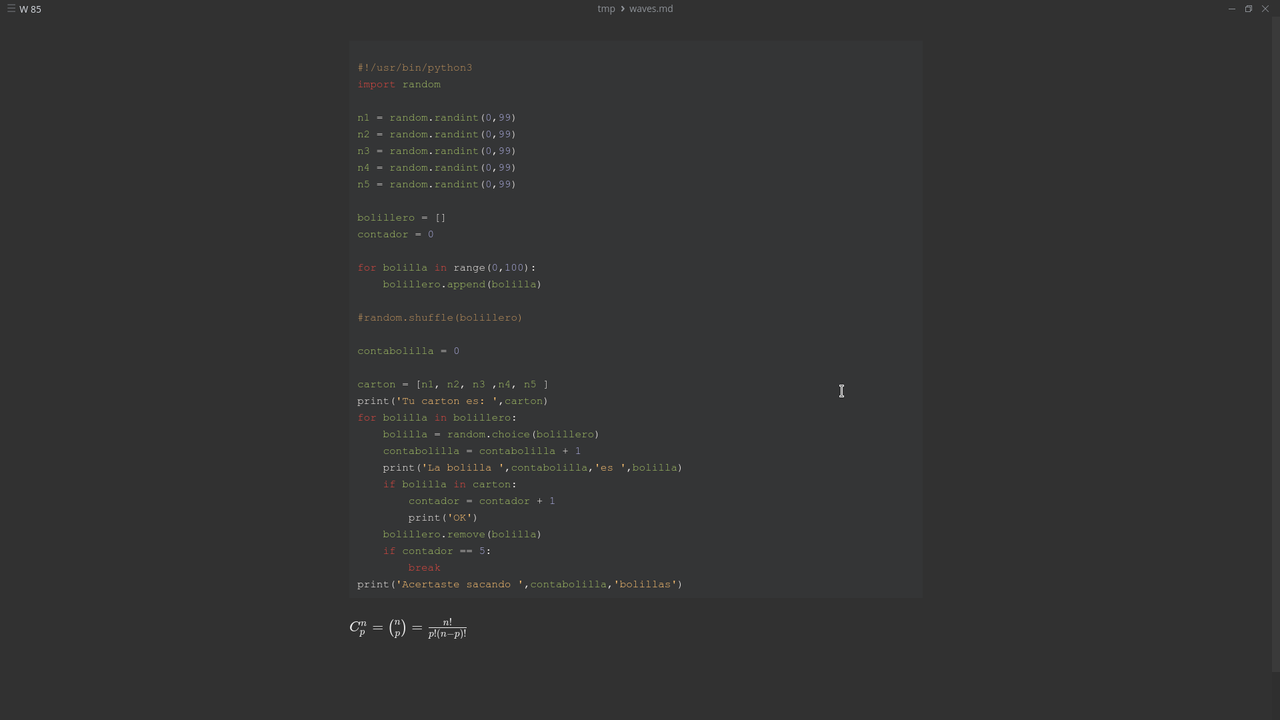Place cursor on the break statement
The width and height of the screenshot is (1280, 720).
[424, 568]
